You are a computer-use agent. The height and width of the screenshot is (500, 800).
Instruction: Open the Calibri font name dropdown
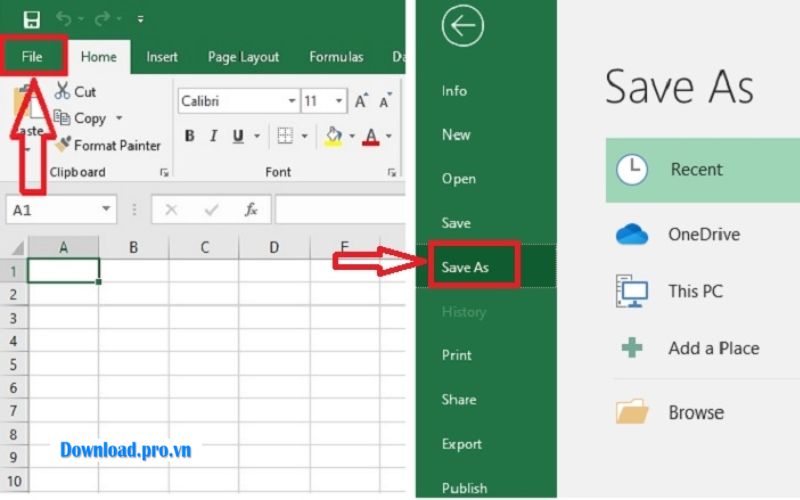coord(291,101)
